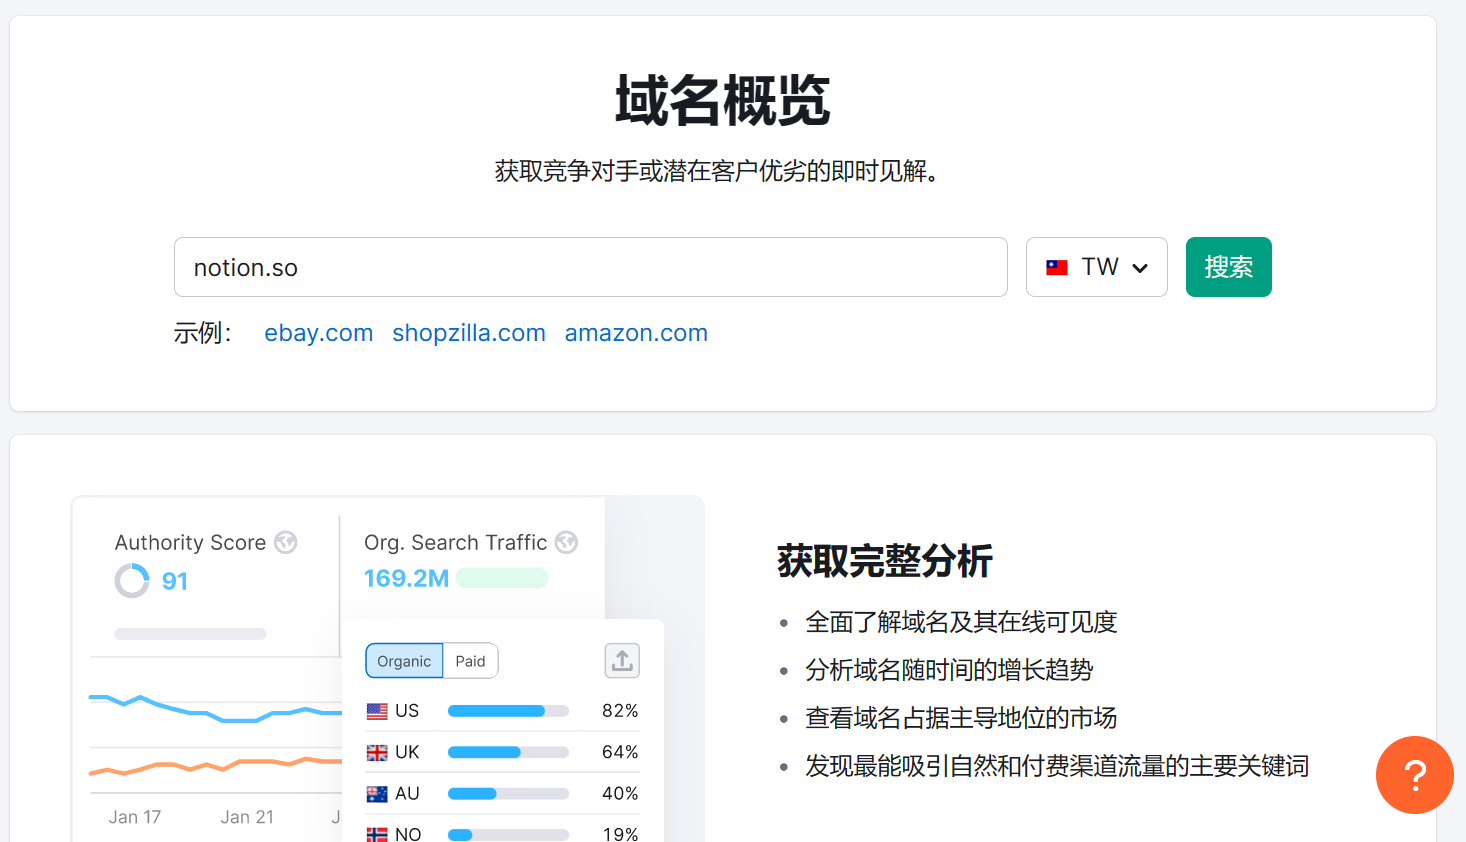Screen dimensions: 1466x842
Task: Click the domain input containing notion.so
Action: pyautogui.click(x=590, y=267)
